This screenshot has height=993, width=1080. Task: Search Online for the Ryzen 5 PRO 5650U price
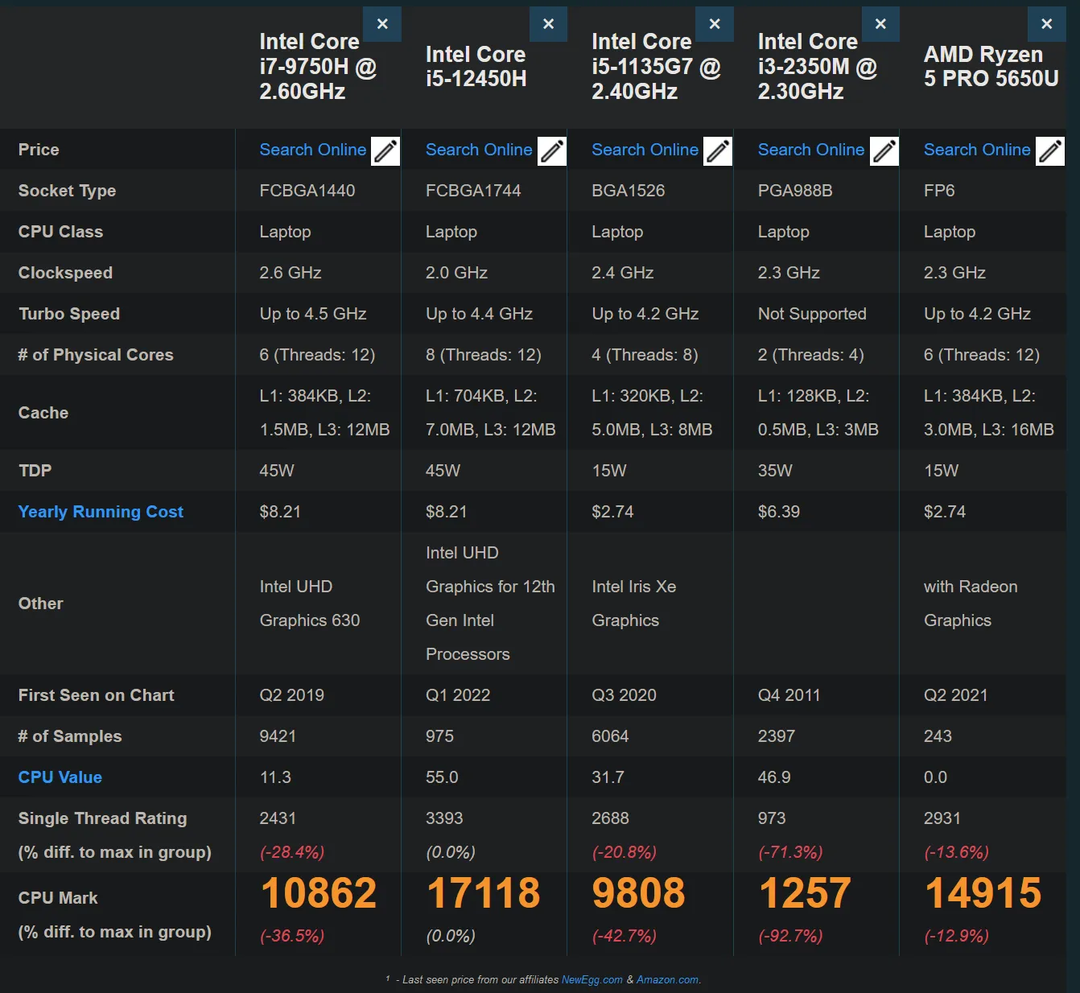coord(976,150)
